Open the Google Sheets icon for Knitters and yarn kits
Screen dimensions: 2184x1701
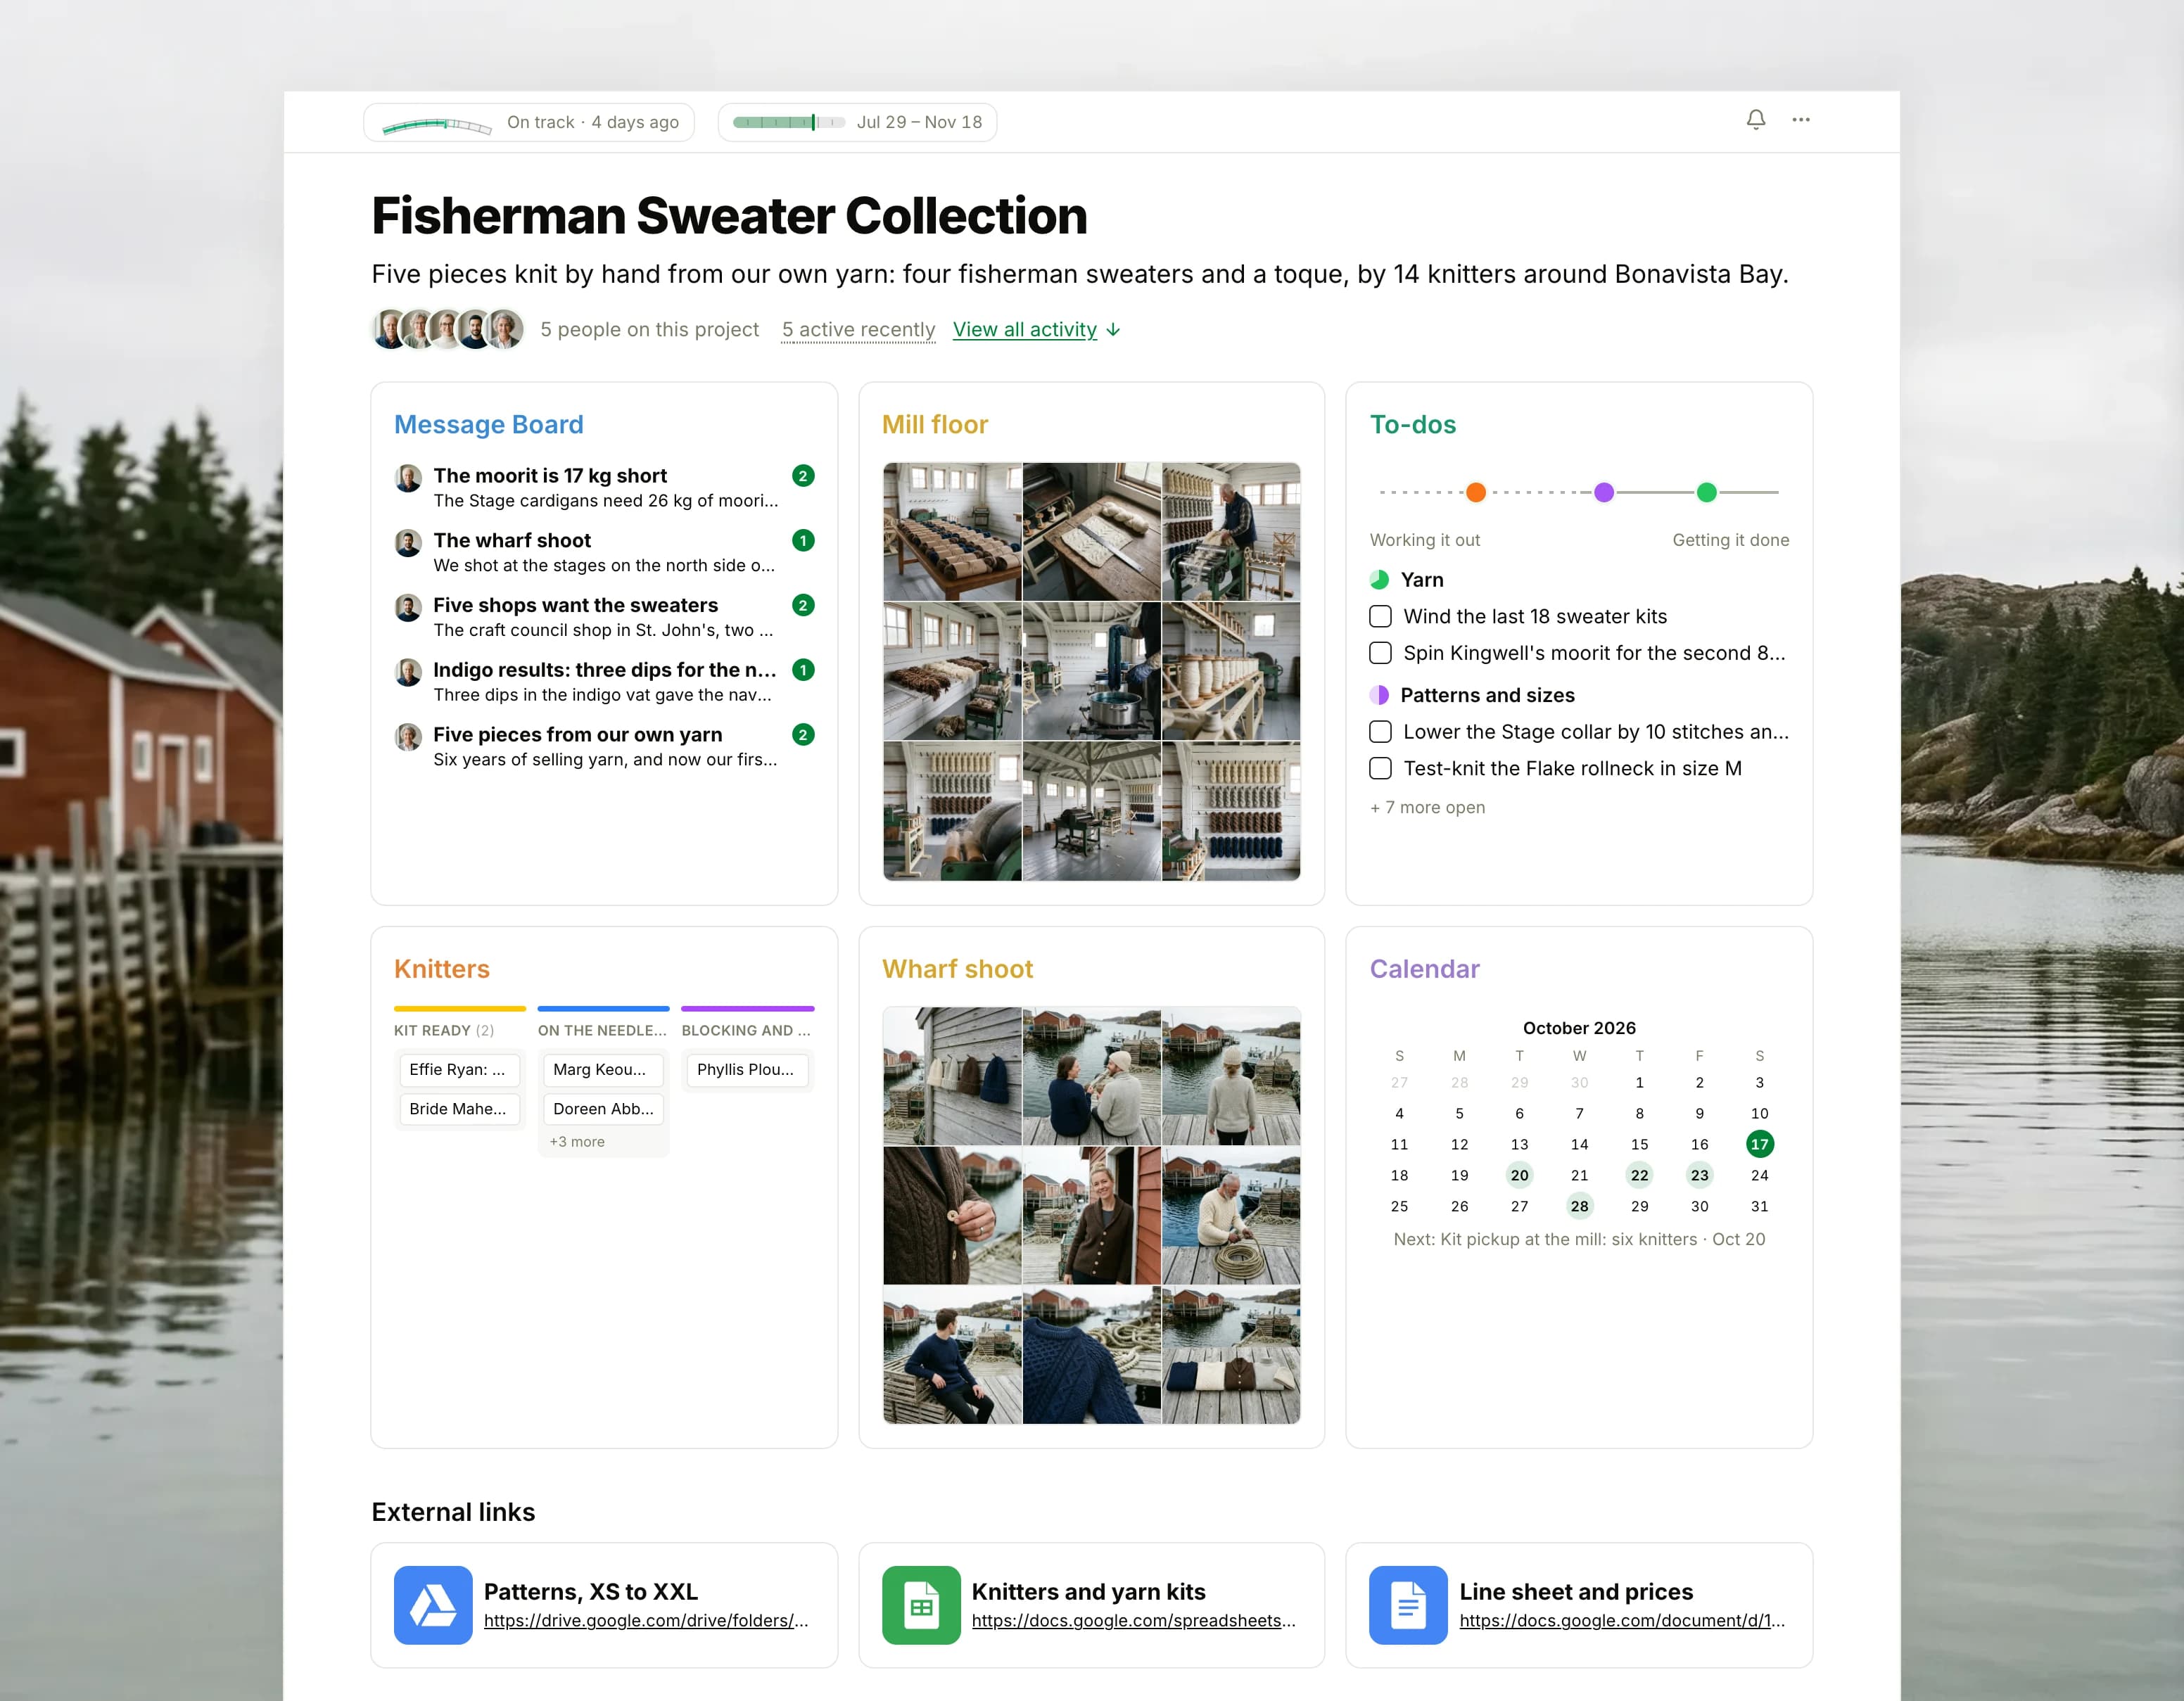921,1604
